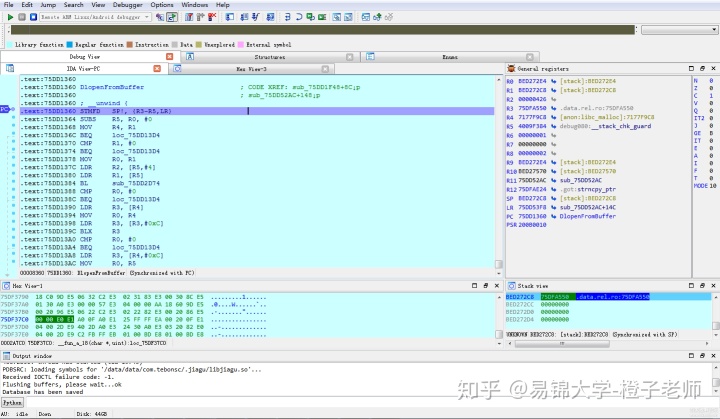720x419 pixels.
Task: Click the Run until return green icon
Action: pyautogui.click(x=310, y=17)
